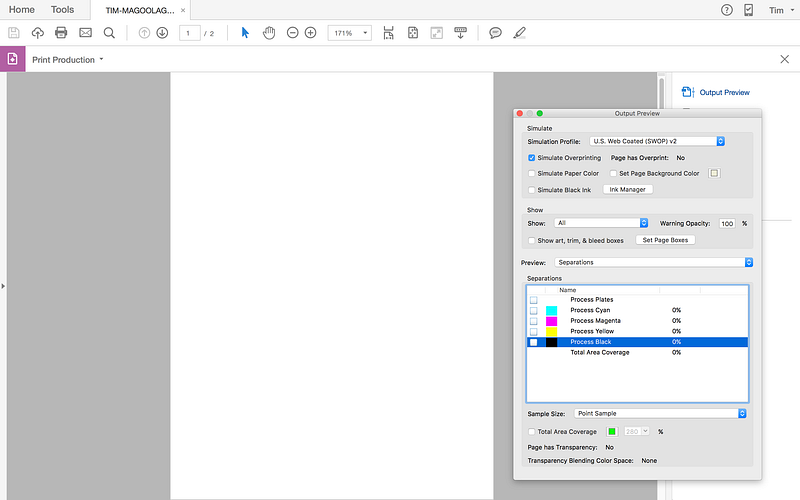Toggle Process Yellow plate checkbox
The width and height of the screenshot is (800, 500).
point(534,332)
